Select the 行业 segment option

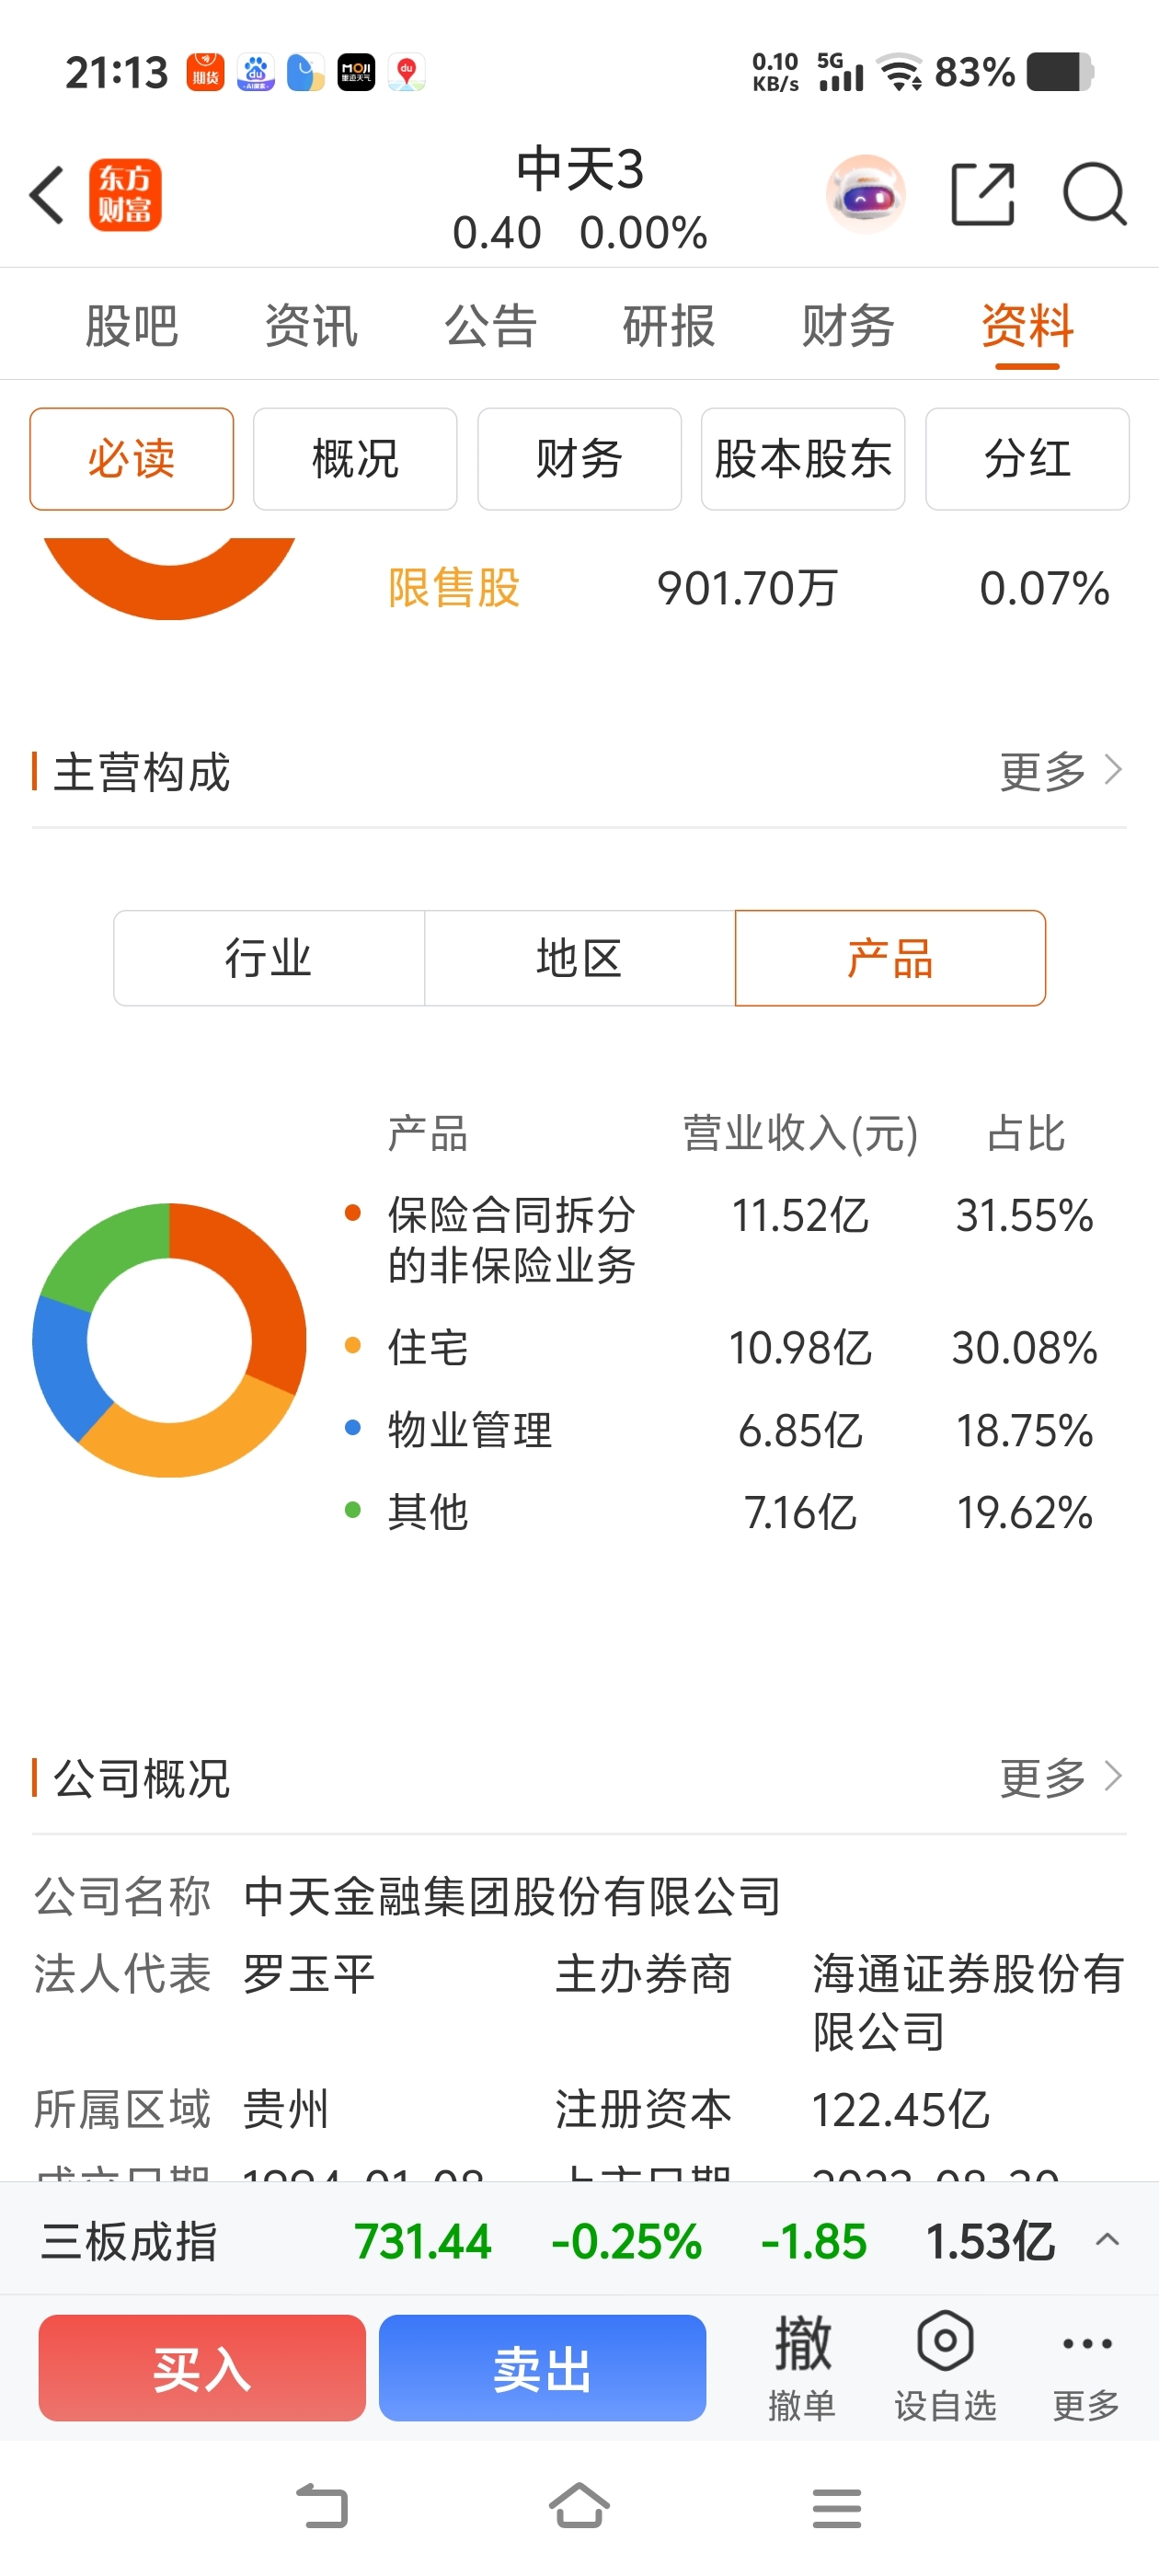(x=269, y=958)
